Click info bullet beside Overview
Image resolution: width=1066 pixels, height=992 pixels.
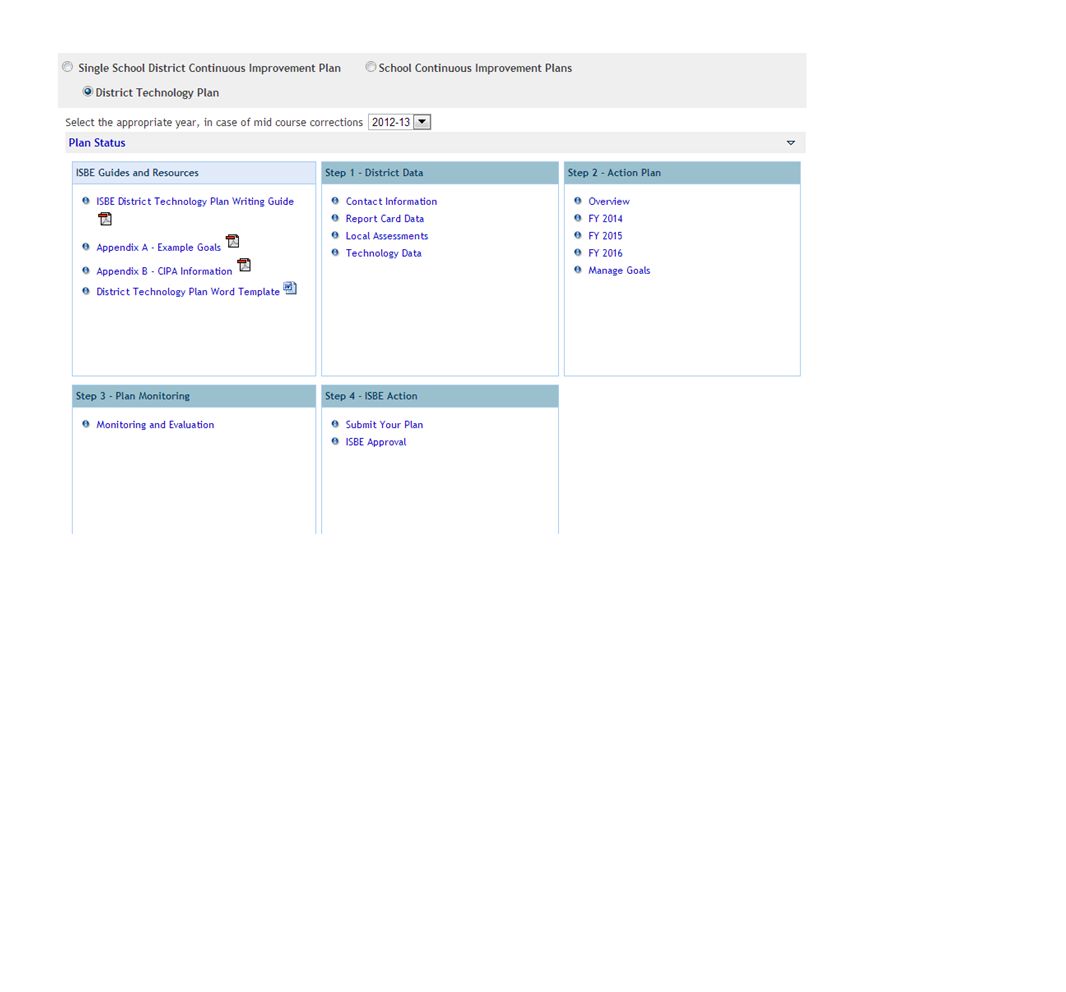coord(578,201)
